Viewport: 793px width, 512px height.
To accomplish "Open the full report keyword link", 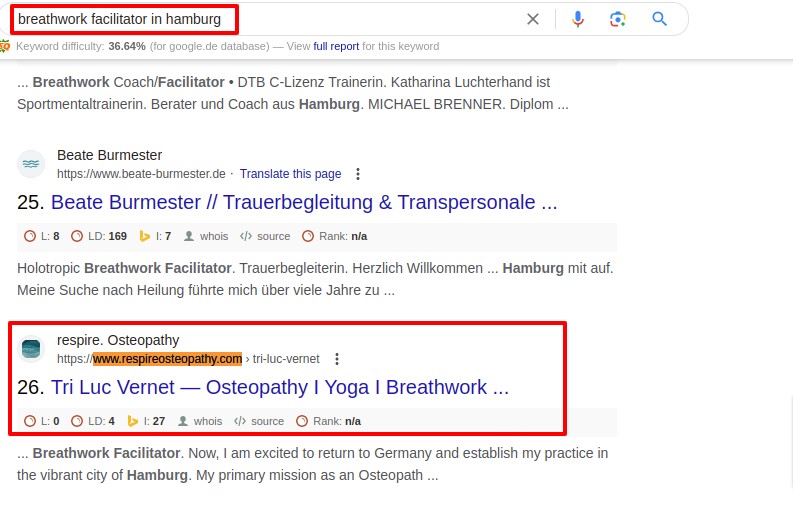I will point(336,47).
